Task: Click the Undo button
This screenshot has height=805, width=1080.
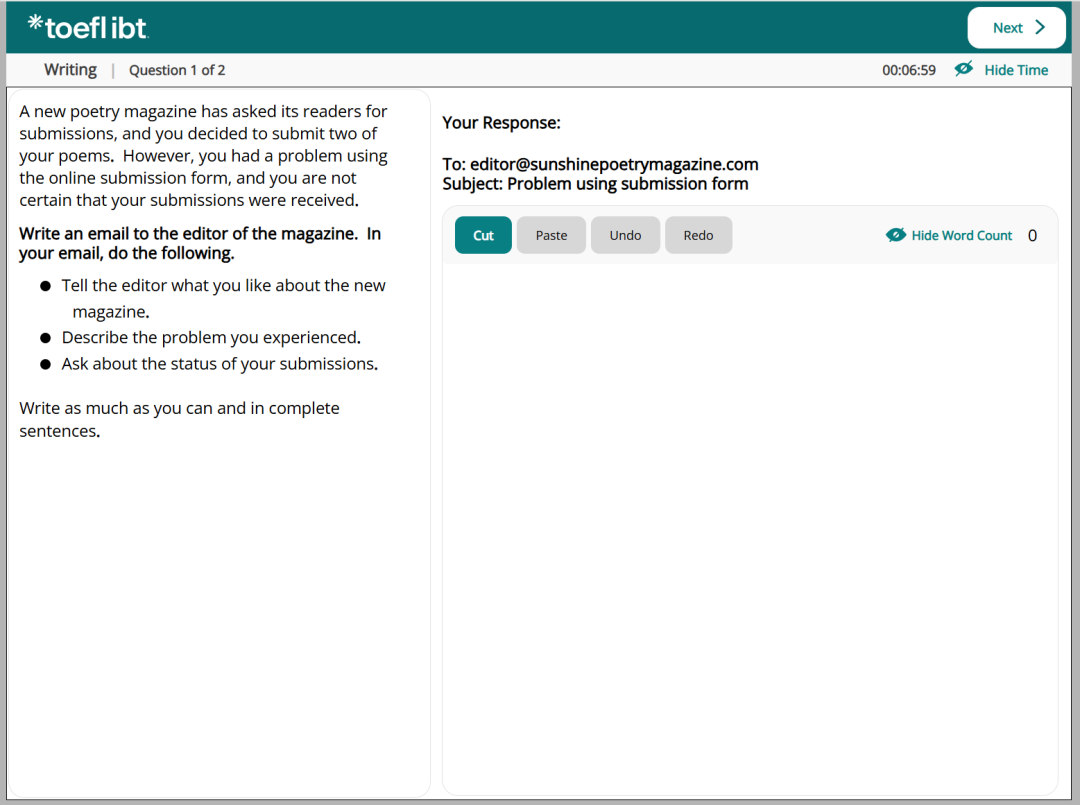Action: [x=625, y=235]
